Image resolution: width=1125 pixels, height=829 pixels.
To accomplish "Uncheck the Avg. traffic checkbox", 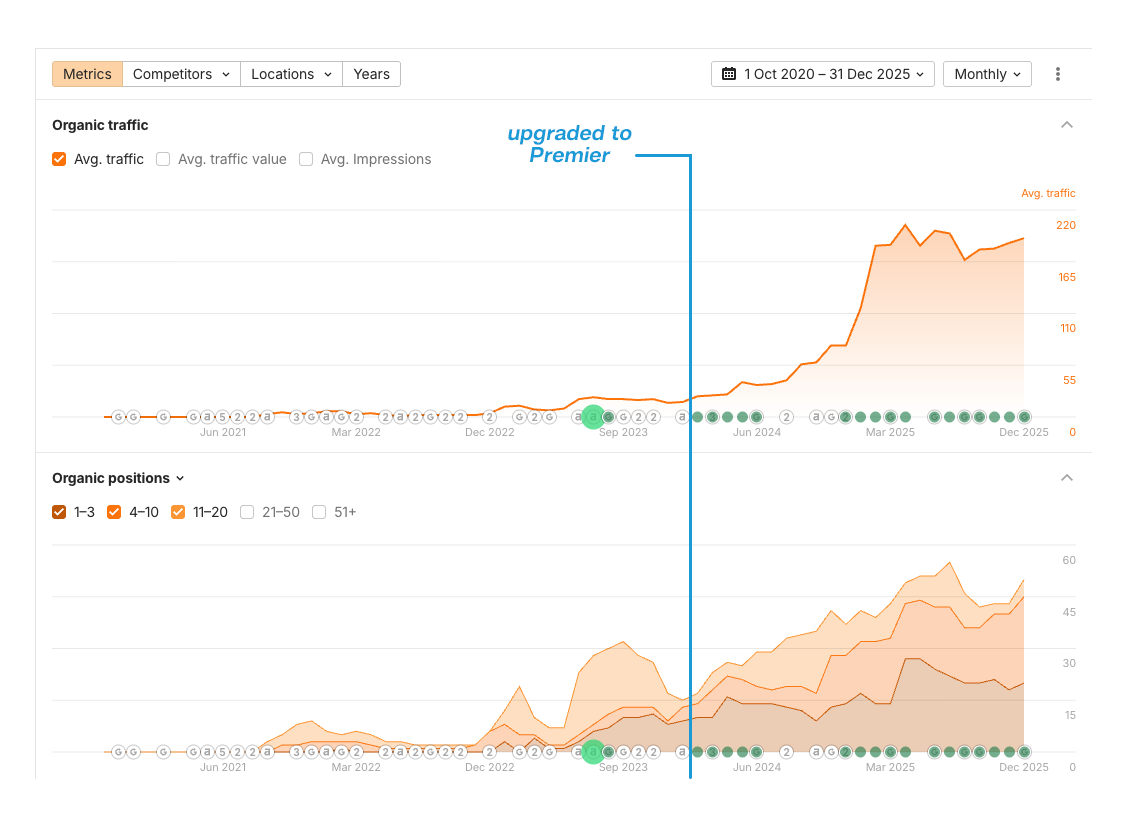I will (x=59, y=159).
